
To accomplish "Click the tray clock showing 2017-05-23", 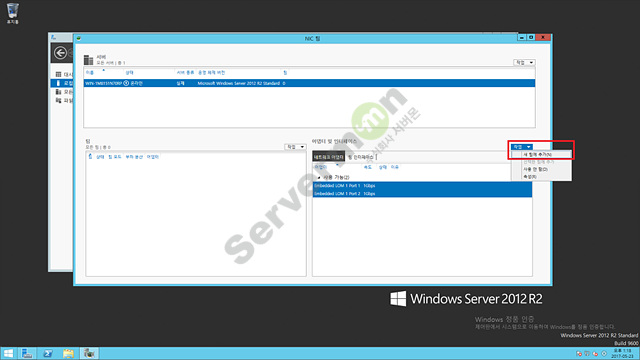I will coord(623,353).
